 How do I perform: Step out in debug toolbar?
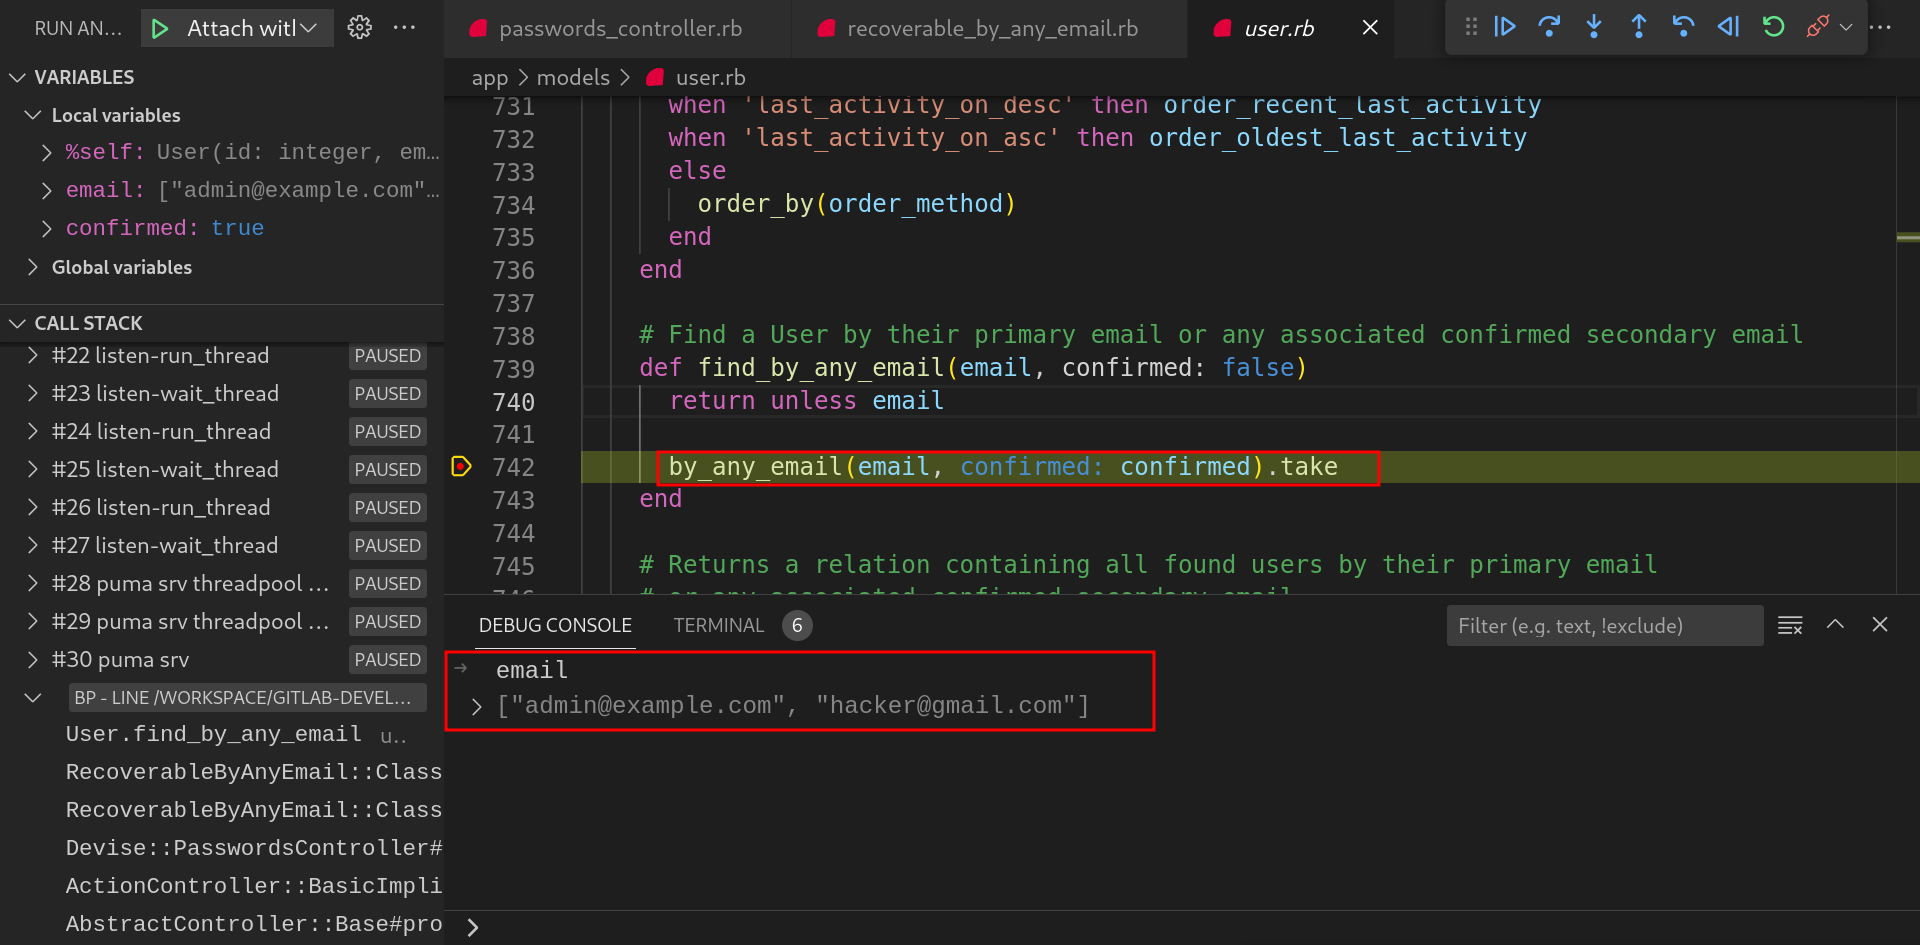coord(1639,27)
